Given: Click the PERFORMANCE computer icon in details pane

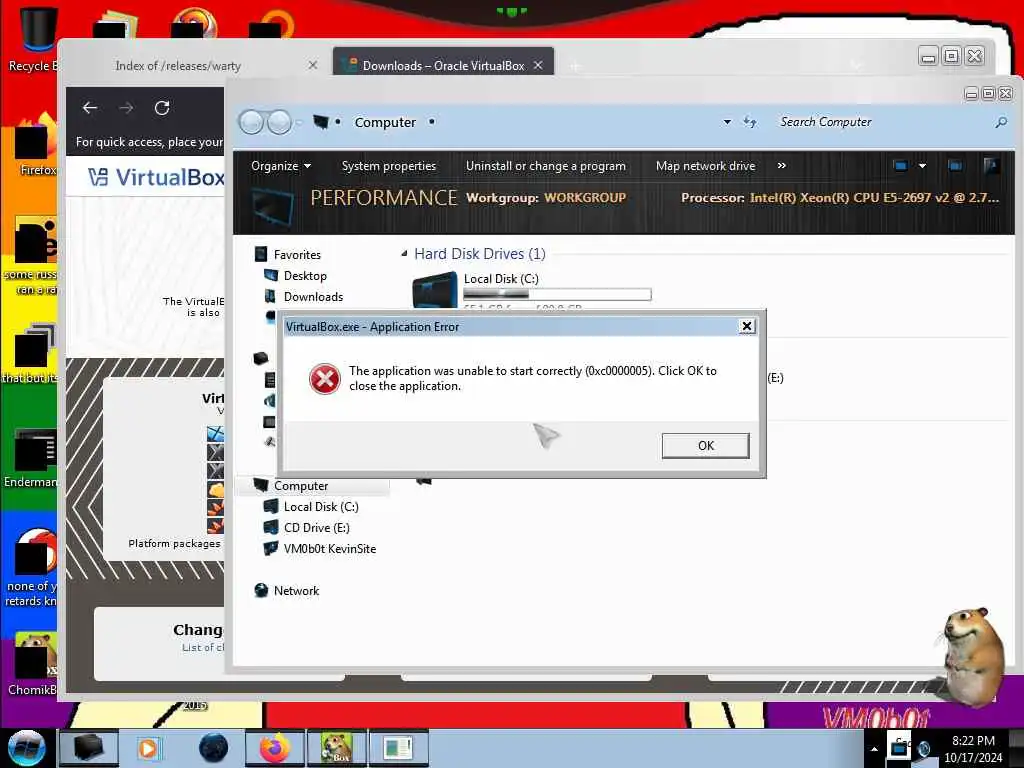Looking at the screenshot, I should point(272,207).
